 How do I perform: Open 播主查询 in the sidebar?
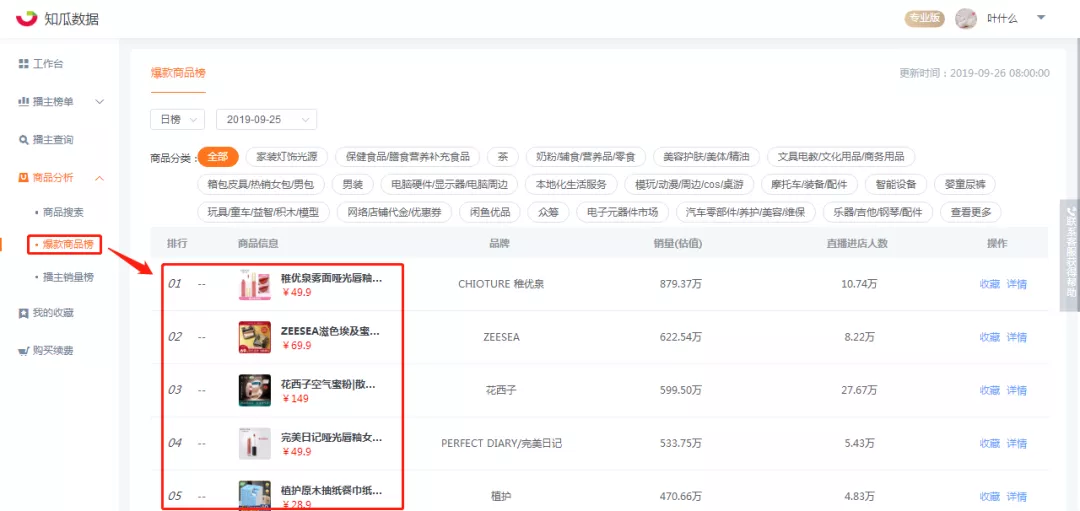[x=53, y=140]
